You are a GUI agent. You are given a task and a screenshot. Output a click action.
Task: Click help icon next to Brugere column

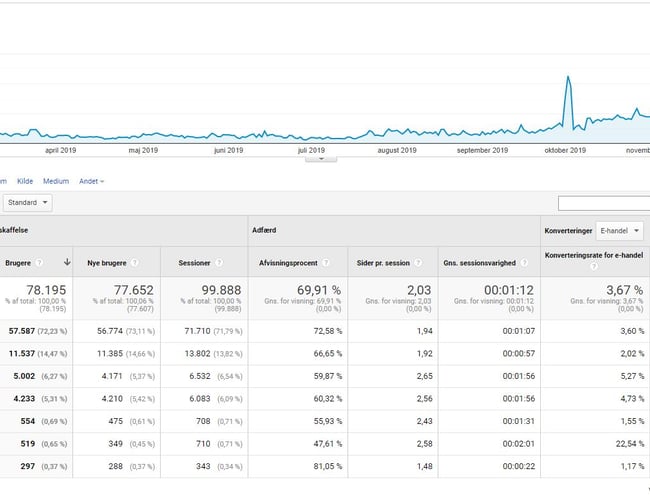(39, 263)
